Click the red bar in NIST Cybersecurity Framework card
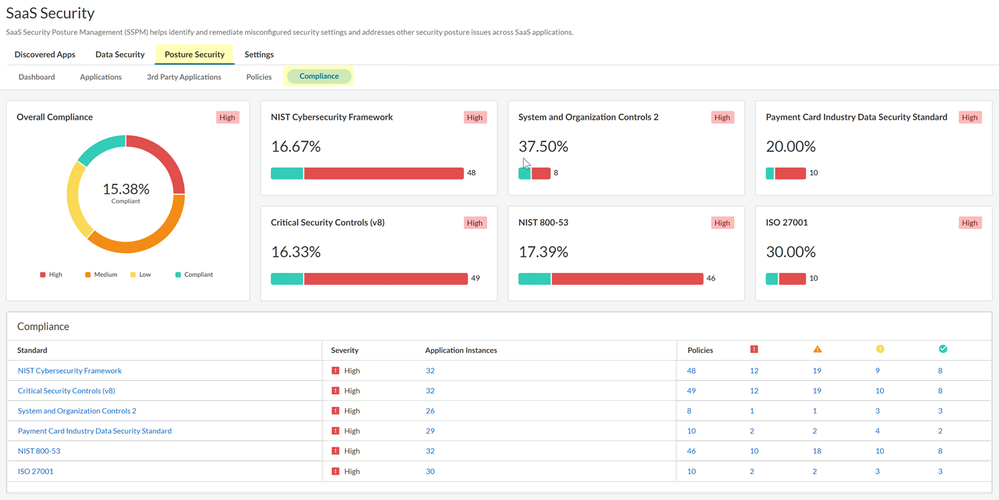The image size is (999, 500). tap(383, 173)
